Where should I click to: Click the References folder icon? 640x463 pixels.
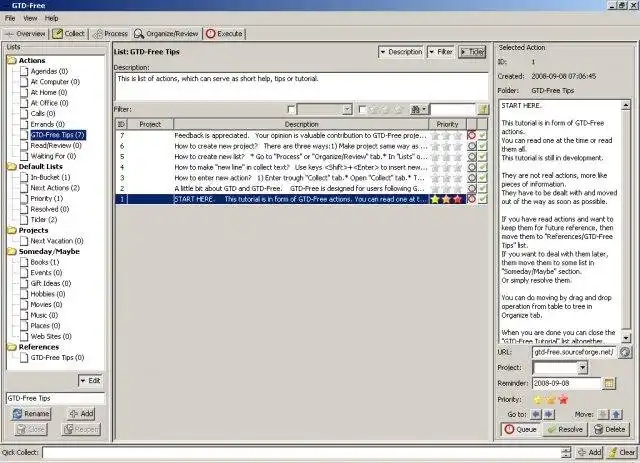click(11, 347)
